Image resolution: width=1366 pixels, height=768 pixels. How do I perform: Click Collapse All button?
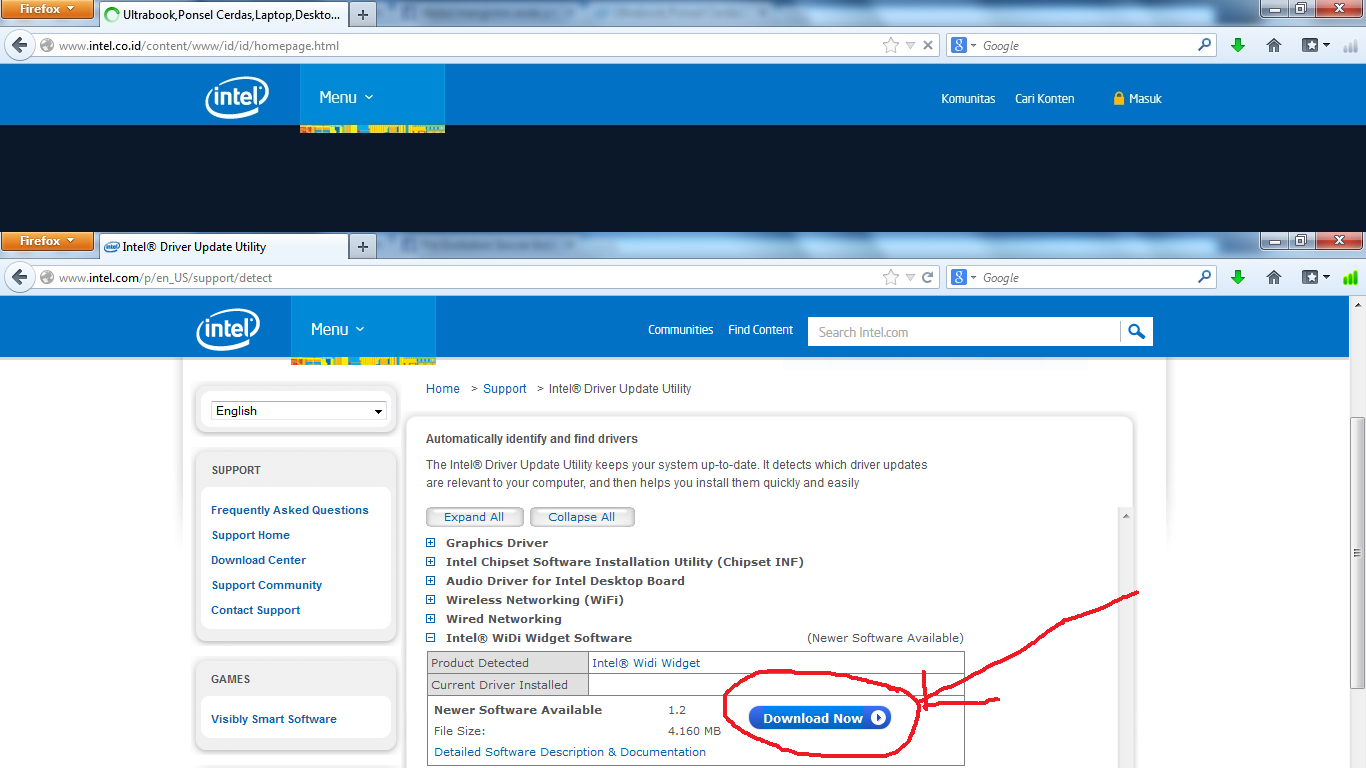click(x=582, y=517)
